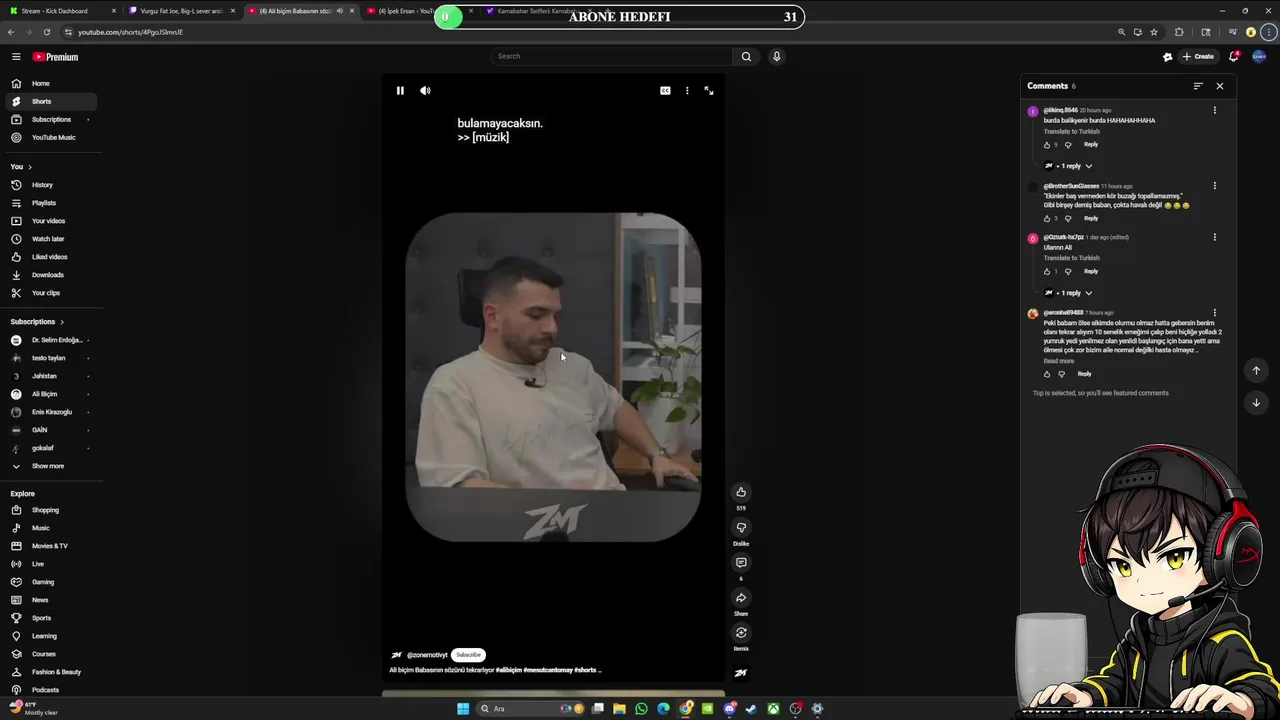Viewport: 1280px width, 720px height.
Task: Open History in the sidebar
Action: coord(50,185)
